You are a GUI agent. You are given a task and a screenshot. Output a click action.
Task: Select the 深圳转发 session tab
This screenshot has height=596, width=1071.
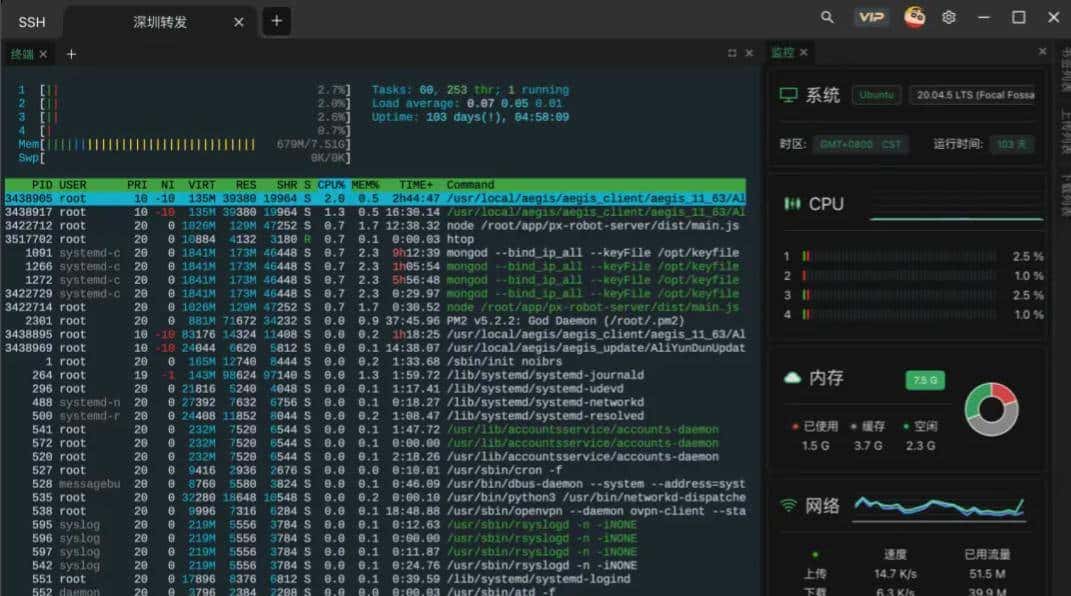(x=160, y=21)
